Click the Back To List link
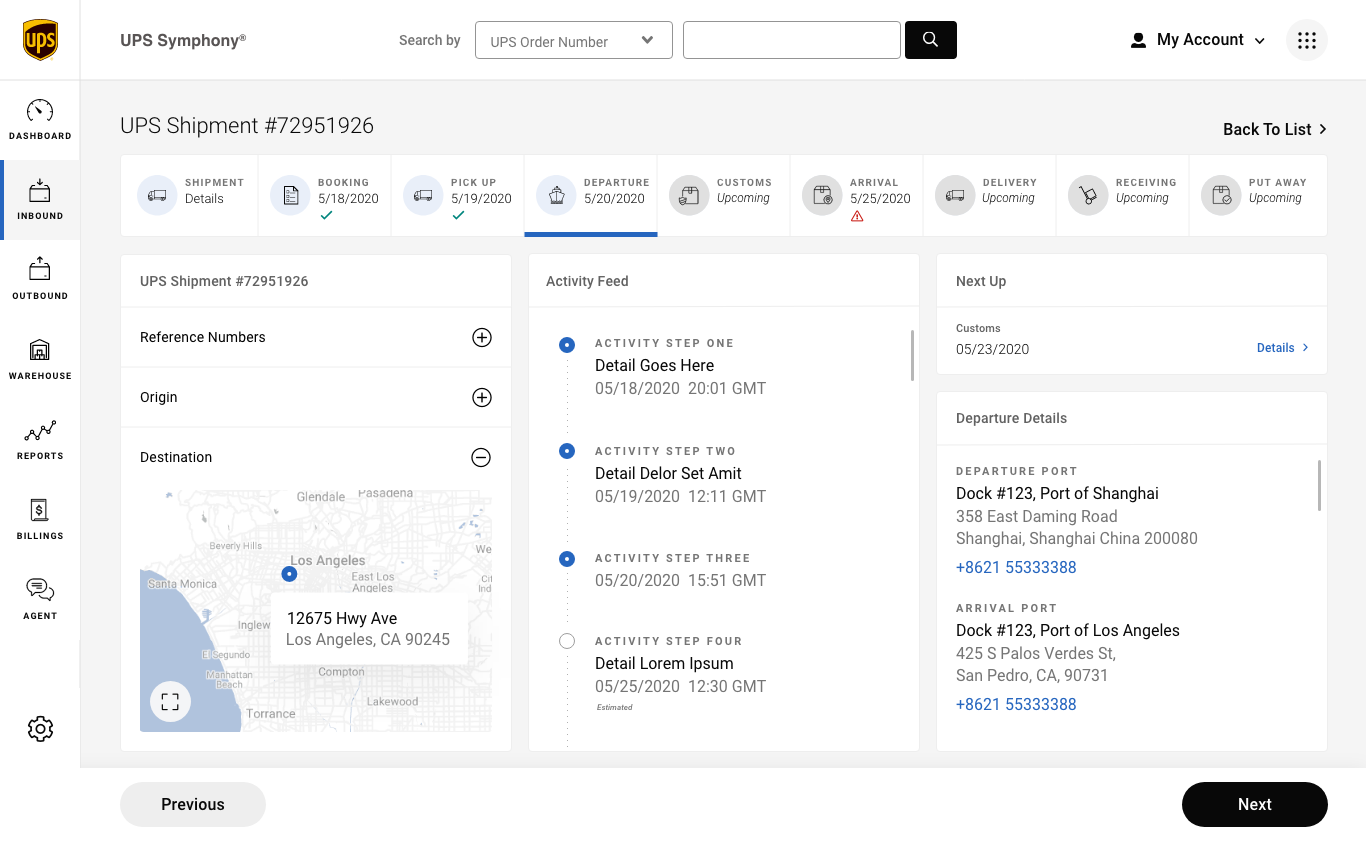The height and width of the screenshot is (841, 1366). [x=1274, y=129]
